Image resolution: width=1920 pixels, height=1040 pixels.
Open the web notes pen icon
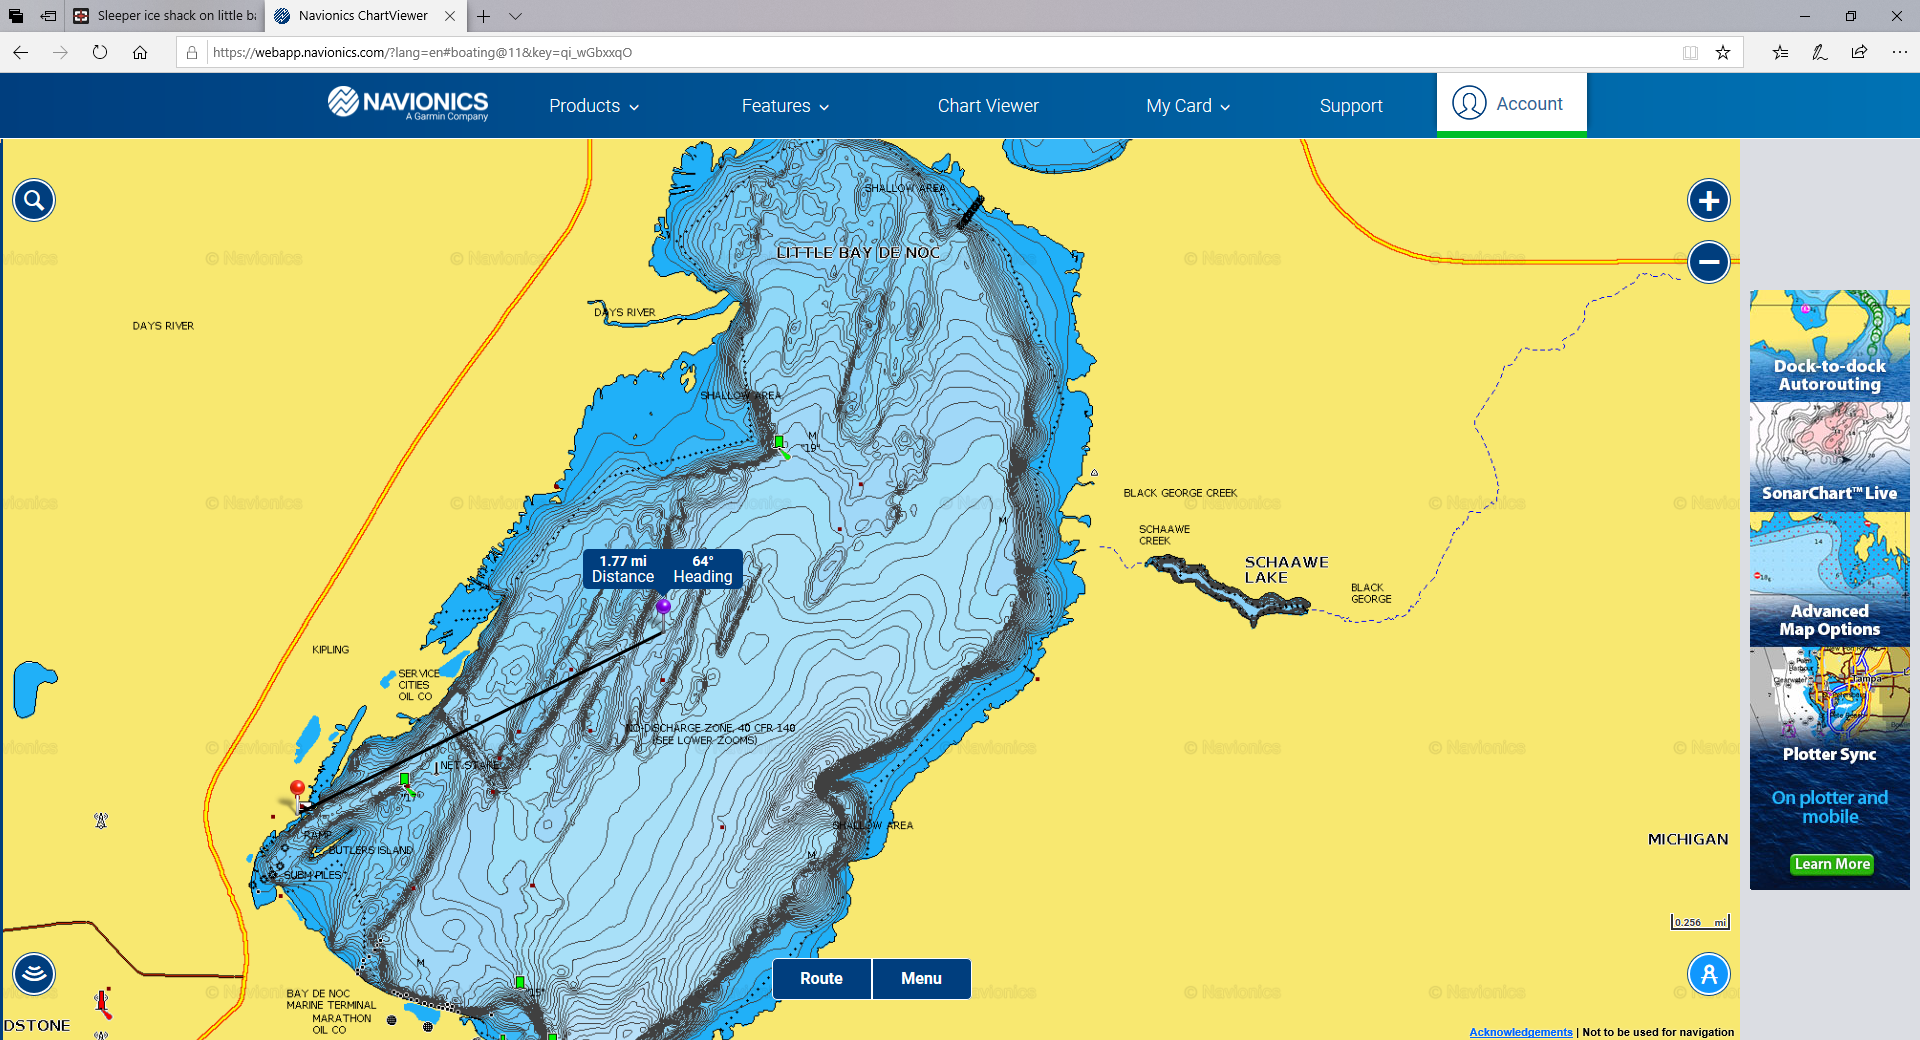[x=1820, y=52]
